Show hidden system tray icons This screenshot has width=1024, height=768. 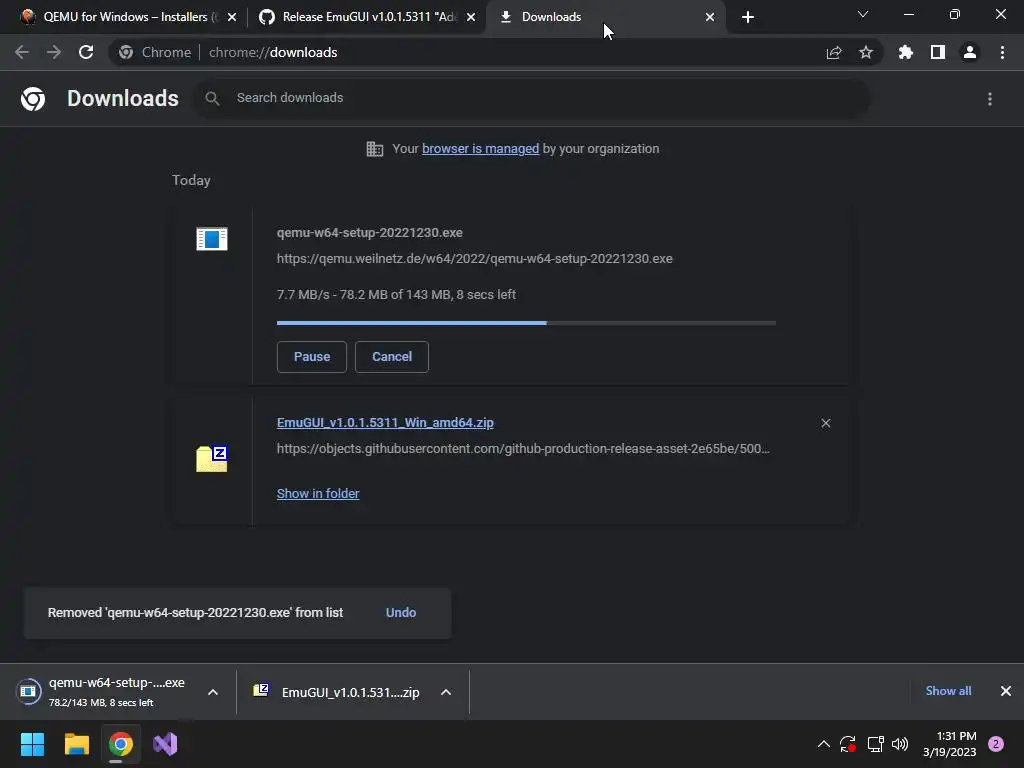[x=824, y=744]
